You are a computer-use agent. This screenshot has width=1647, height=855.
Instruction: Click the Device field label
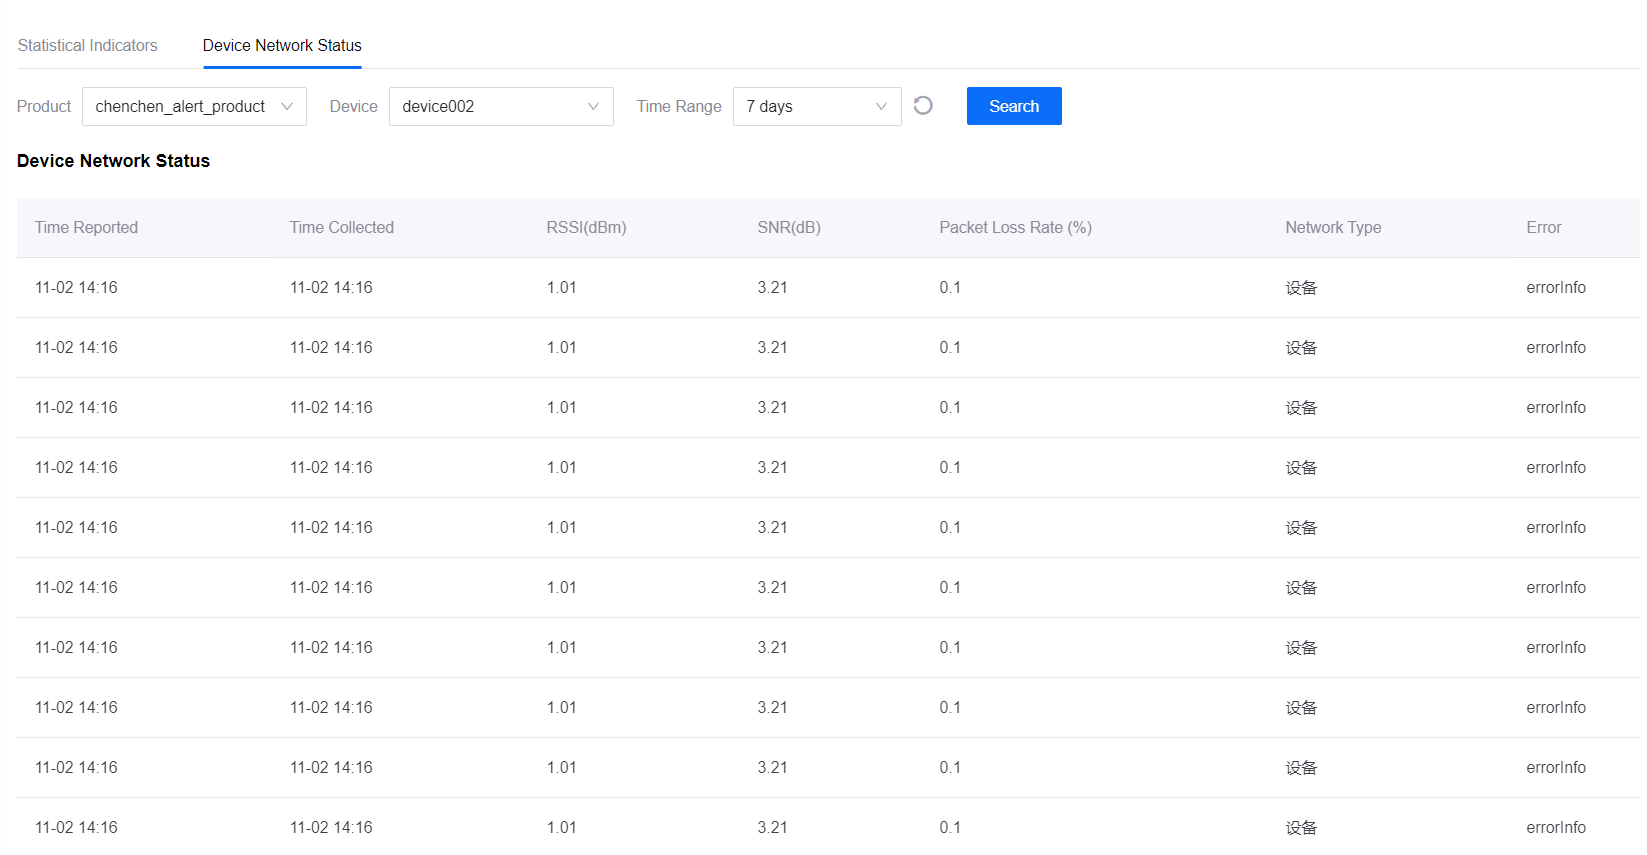[x=354, y=106]
